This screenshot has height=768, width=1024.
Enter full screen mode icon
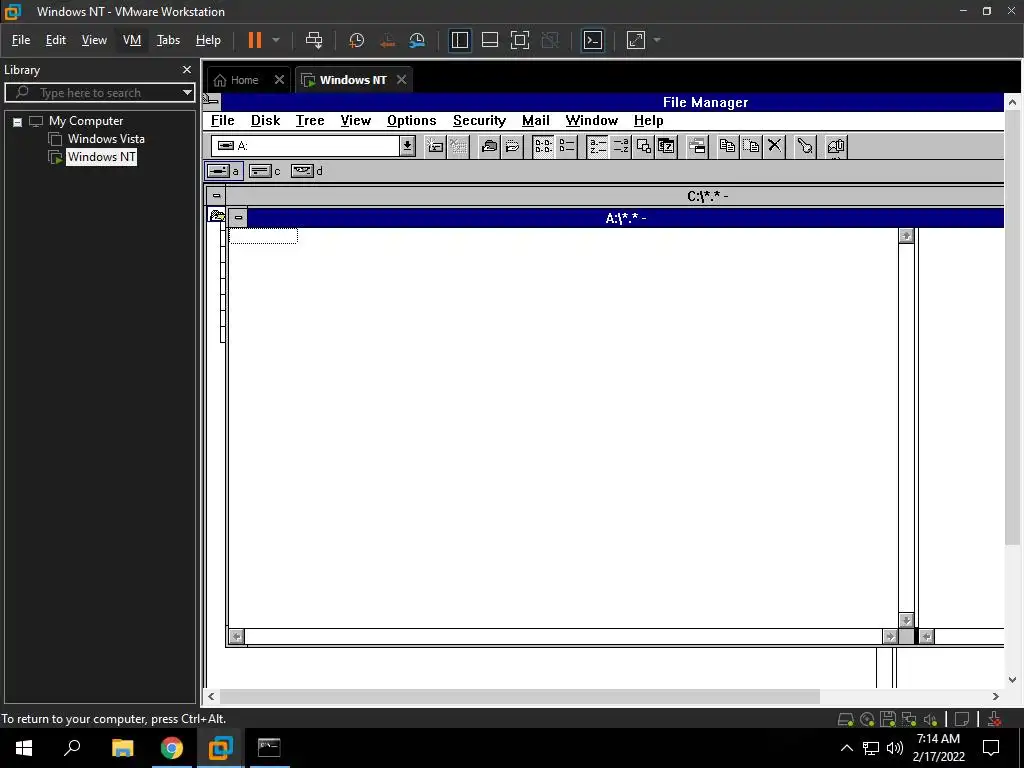[x=520, y=40]
